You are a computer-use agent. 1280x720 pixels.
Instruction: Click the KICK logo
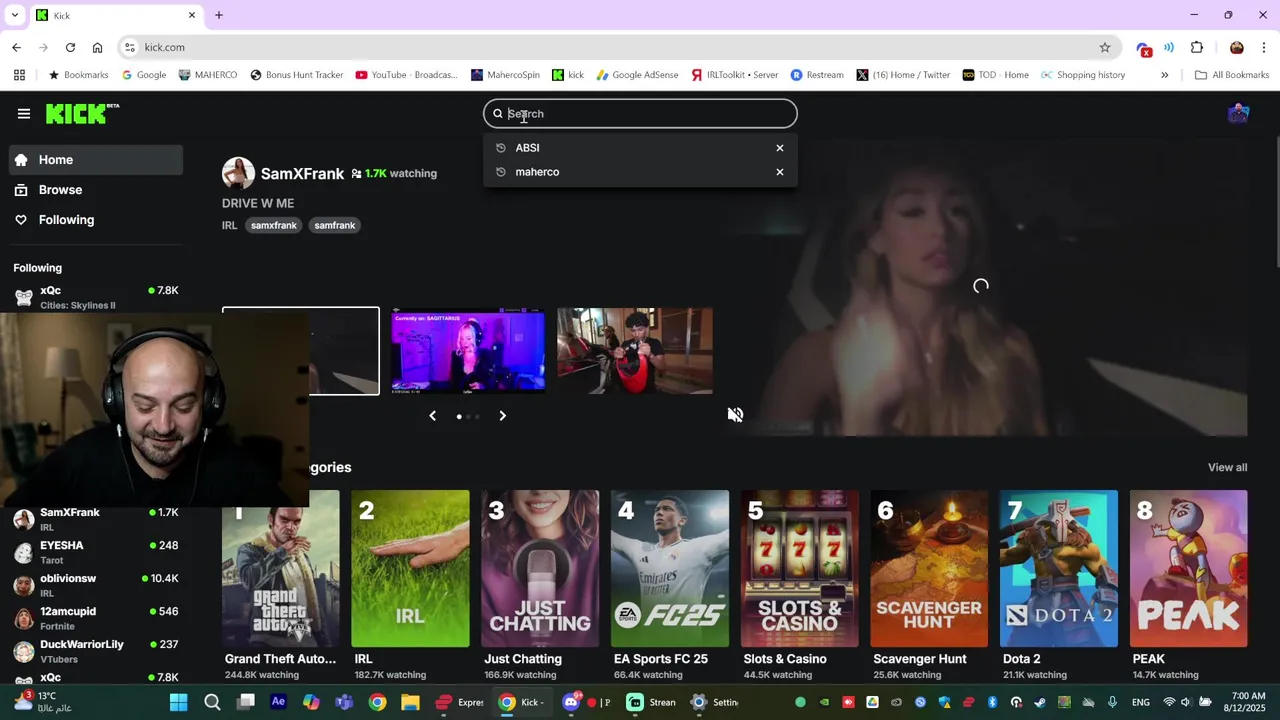click(82, 113)
